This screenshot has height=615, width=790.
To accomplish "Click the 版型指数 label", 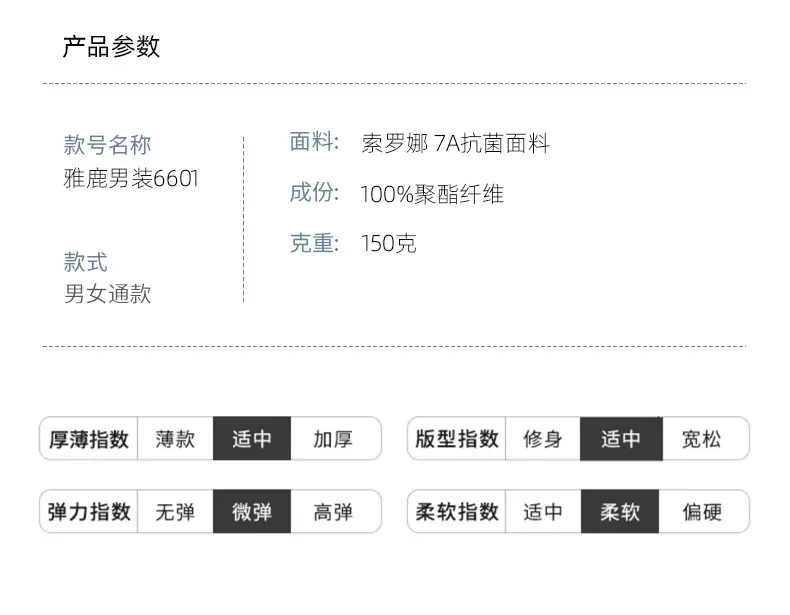I will (x=456, y=439).
